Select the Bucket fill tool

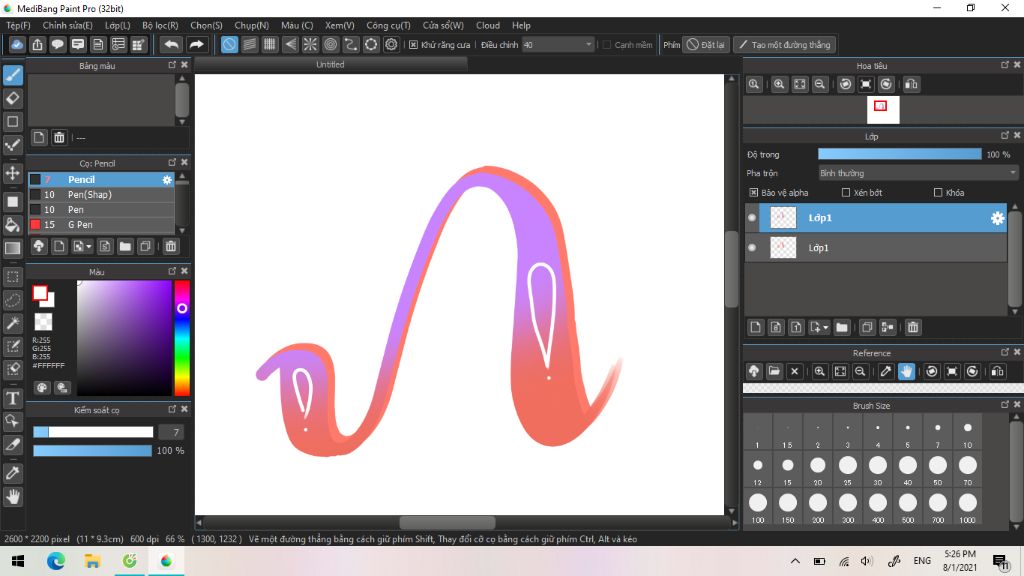(13, 225)
